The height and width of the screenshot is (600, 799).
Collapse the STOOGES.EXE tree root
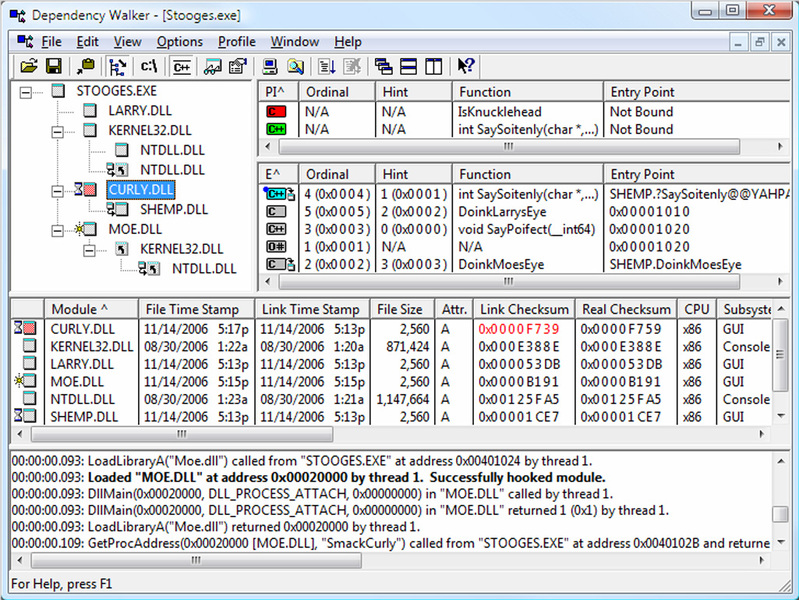[25, 93]
